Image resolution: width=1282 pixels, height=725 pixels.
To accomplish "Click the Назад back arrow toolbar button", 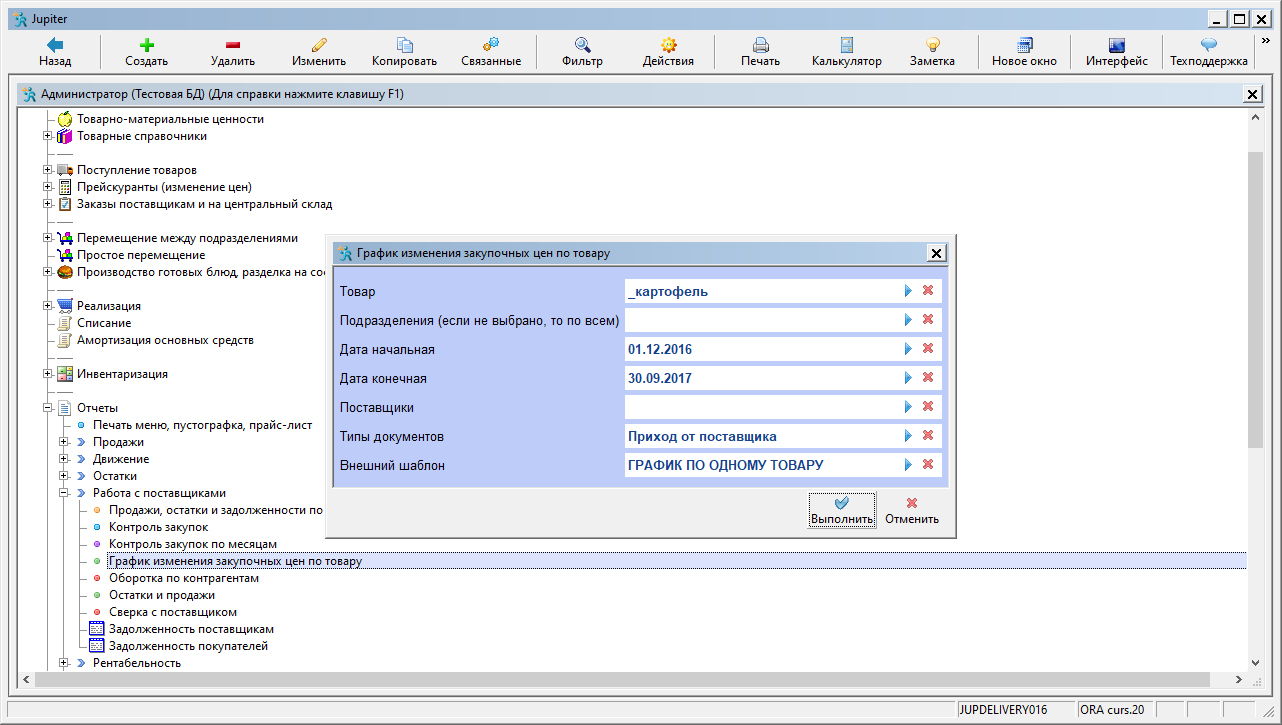I will pos(55,52).
